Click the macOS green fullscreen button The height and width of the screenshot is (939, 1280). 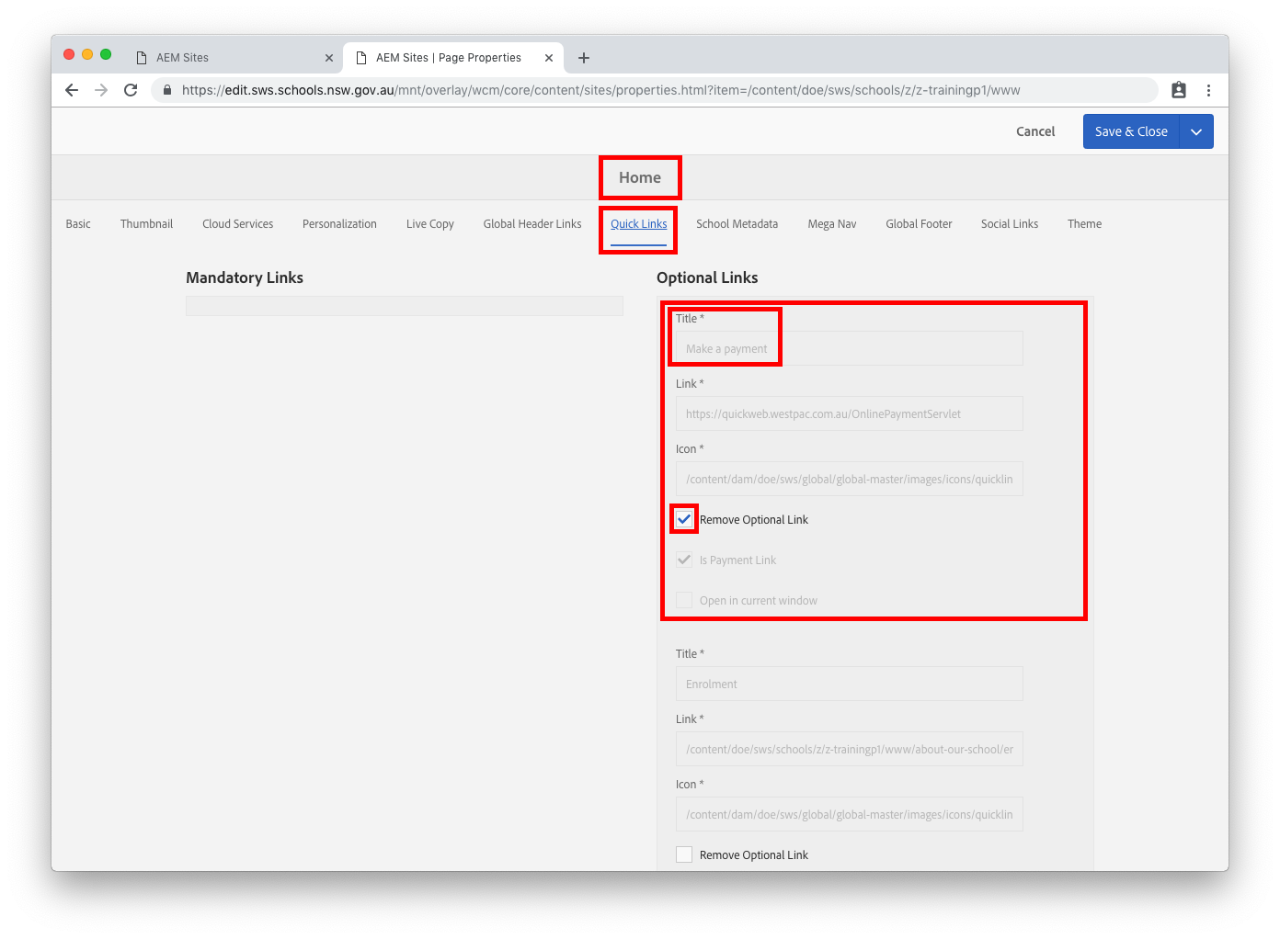[x=106, y=55]
